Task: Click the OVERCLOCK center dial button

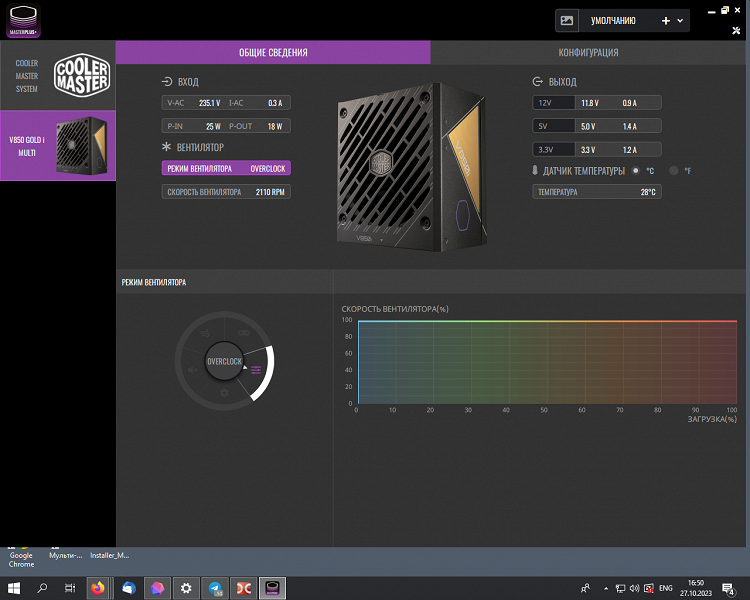Action: click(224, 361)
